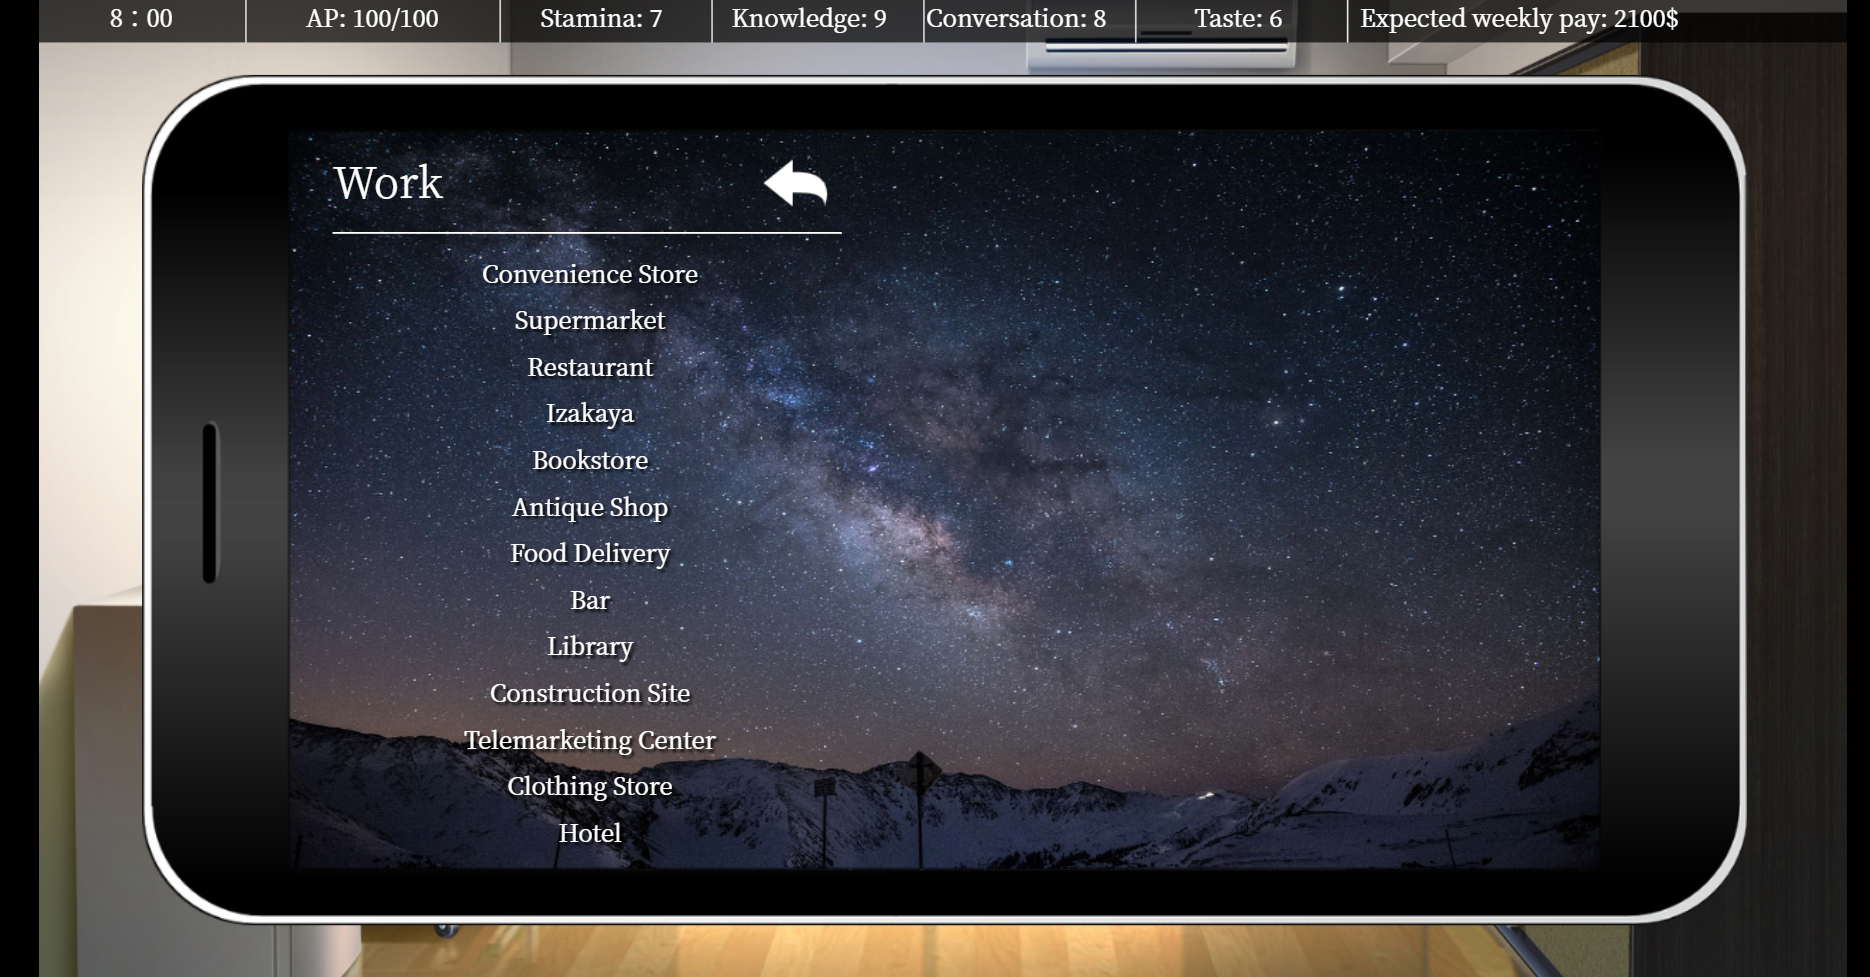Select the Bar job
The image size is (1870, 977).
pyautogui.click(x=589, y=601)
